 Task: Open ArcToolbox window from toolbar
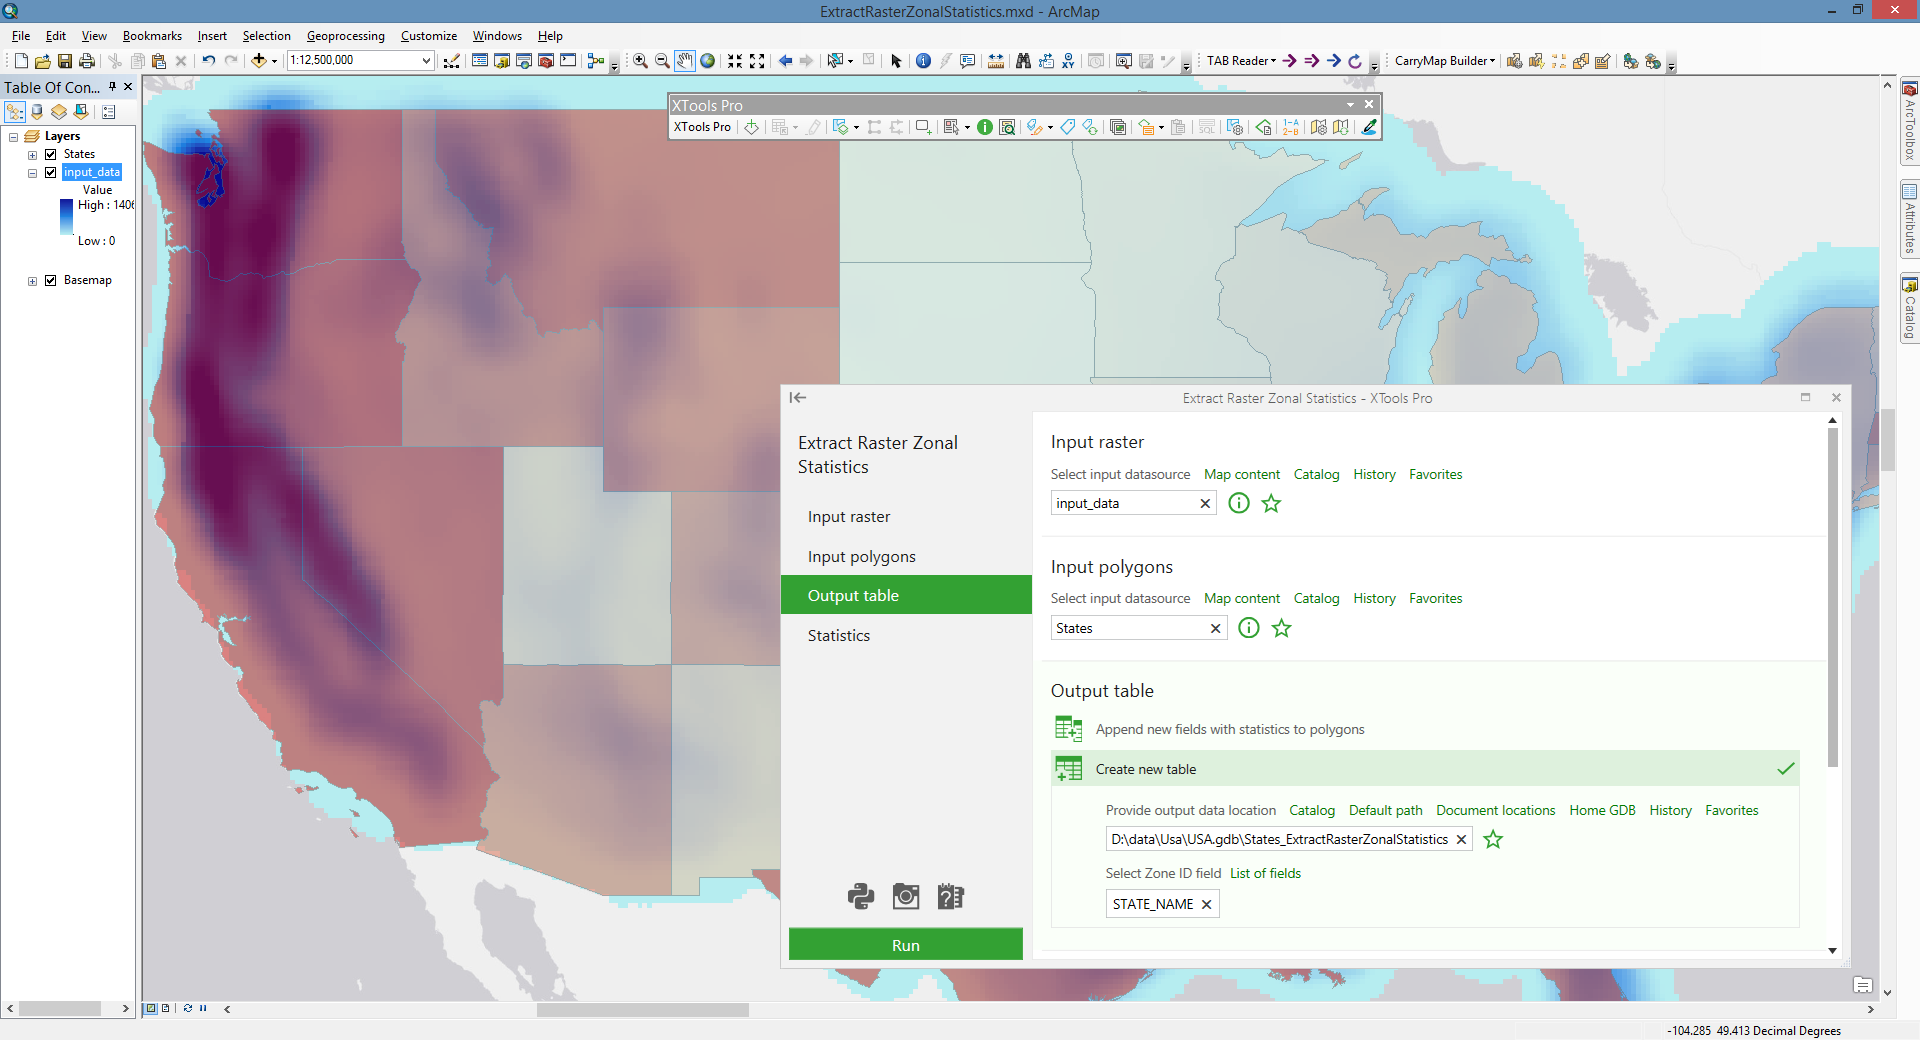[x=546, y=61]
